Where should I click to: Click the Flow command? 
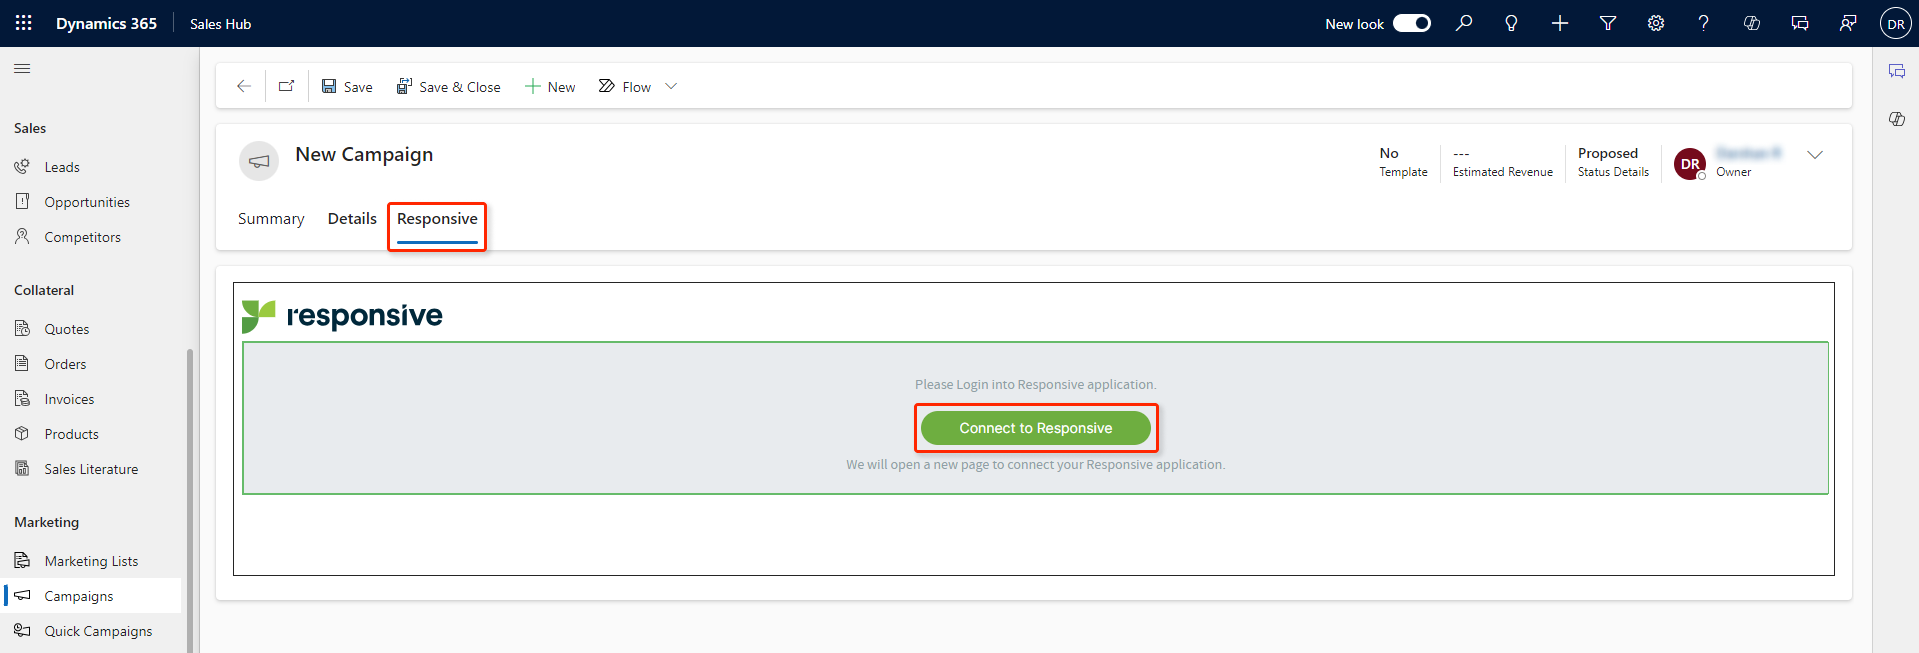(x=625, y=87)
